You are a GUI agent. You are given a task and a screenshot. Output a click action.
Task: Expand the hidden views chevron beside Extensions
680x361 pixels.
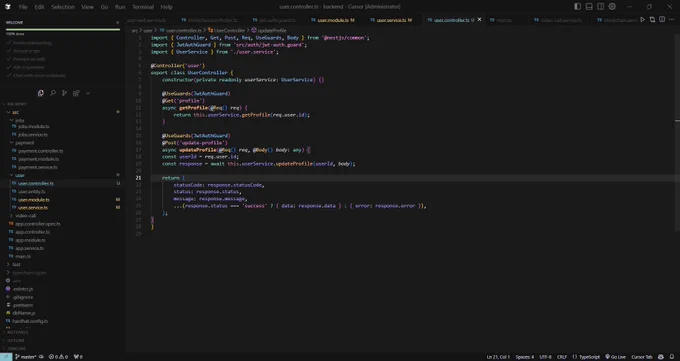pos(88,93)
